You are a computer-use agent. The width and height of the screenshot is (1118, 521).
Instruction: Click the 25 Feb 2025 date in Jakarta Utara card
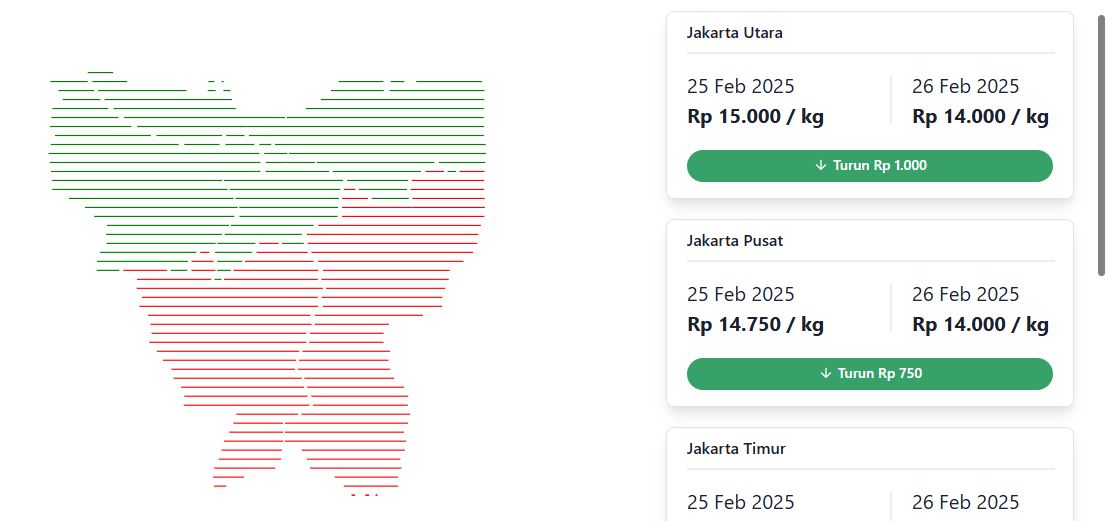741,87
